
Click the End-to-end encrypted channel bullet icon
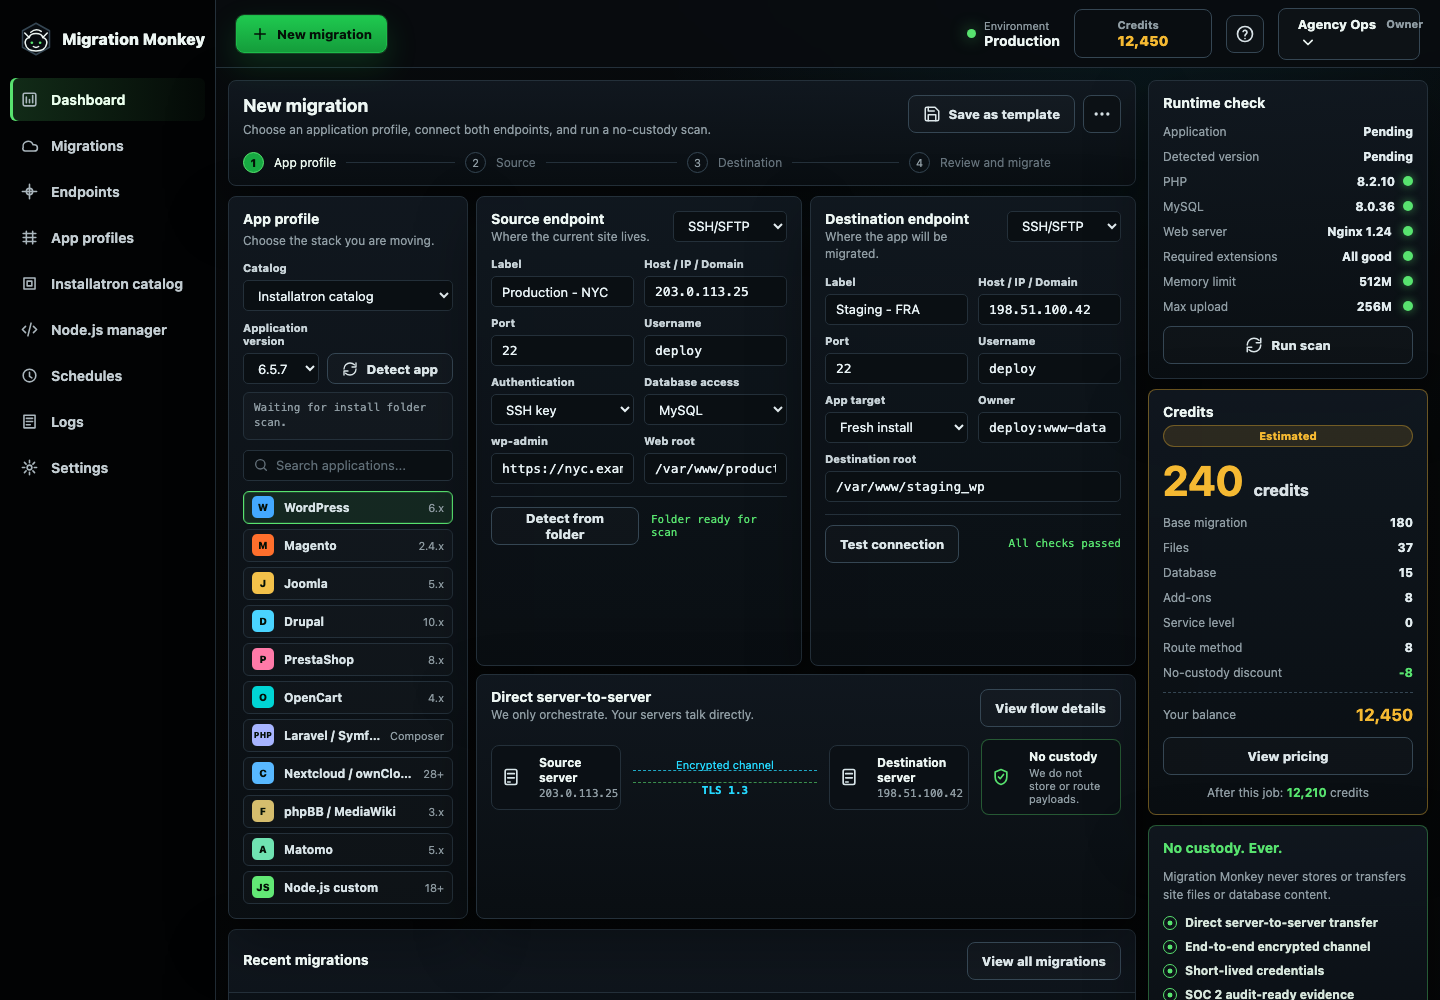(x=1170, y=947)
